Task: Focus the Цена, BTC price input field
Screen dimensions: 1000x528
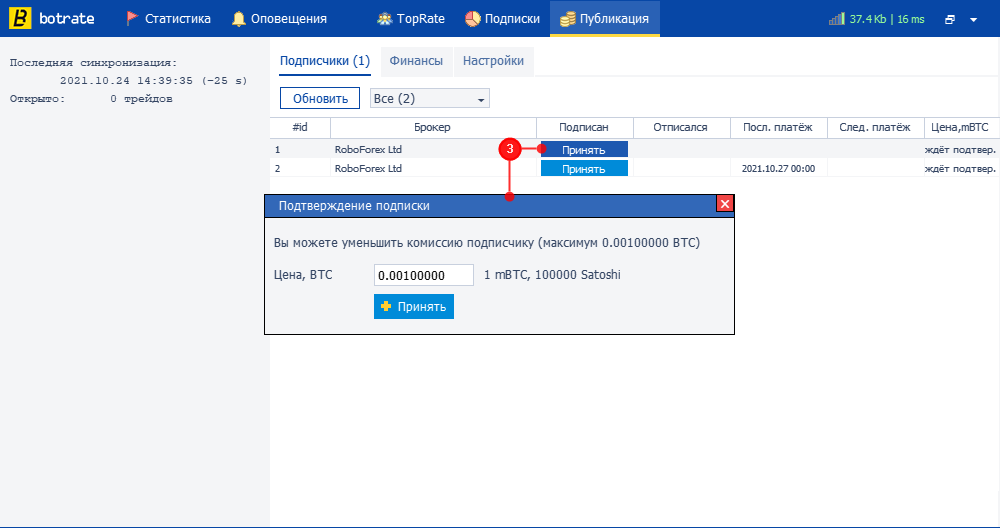Action: click(423, 275)
